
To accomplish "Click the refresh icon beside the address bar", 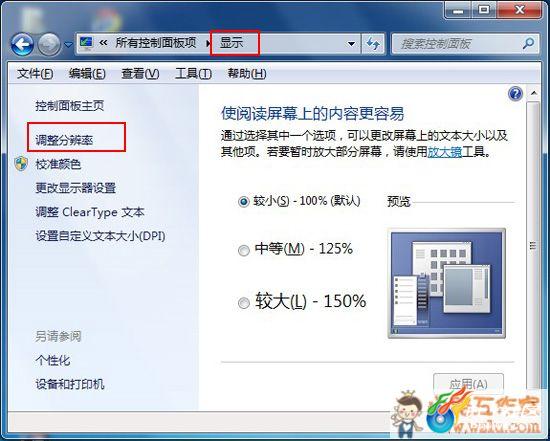I will [x=373, y=44].
